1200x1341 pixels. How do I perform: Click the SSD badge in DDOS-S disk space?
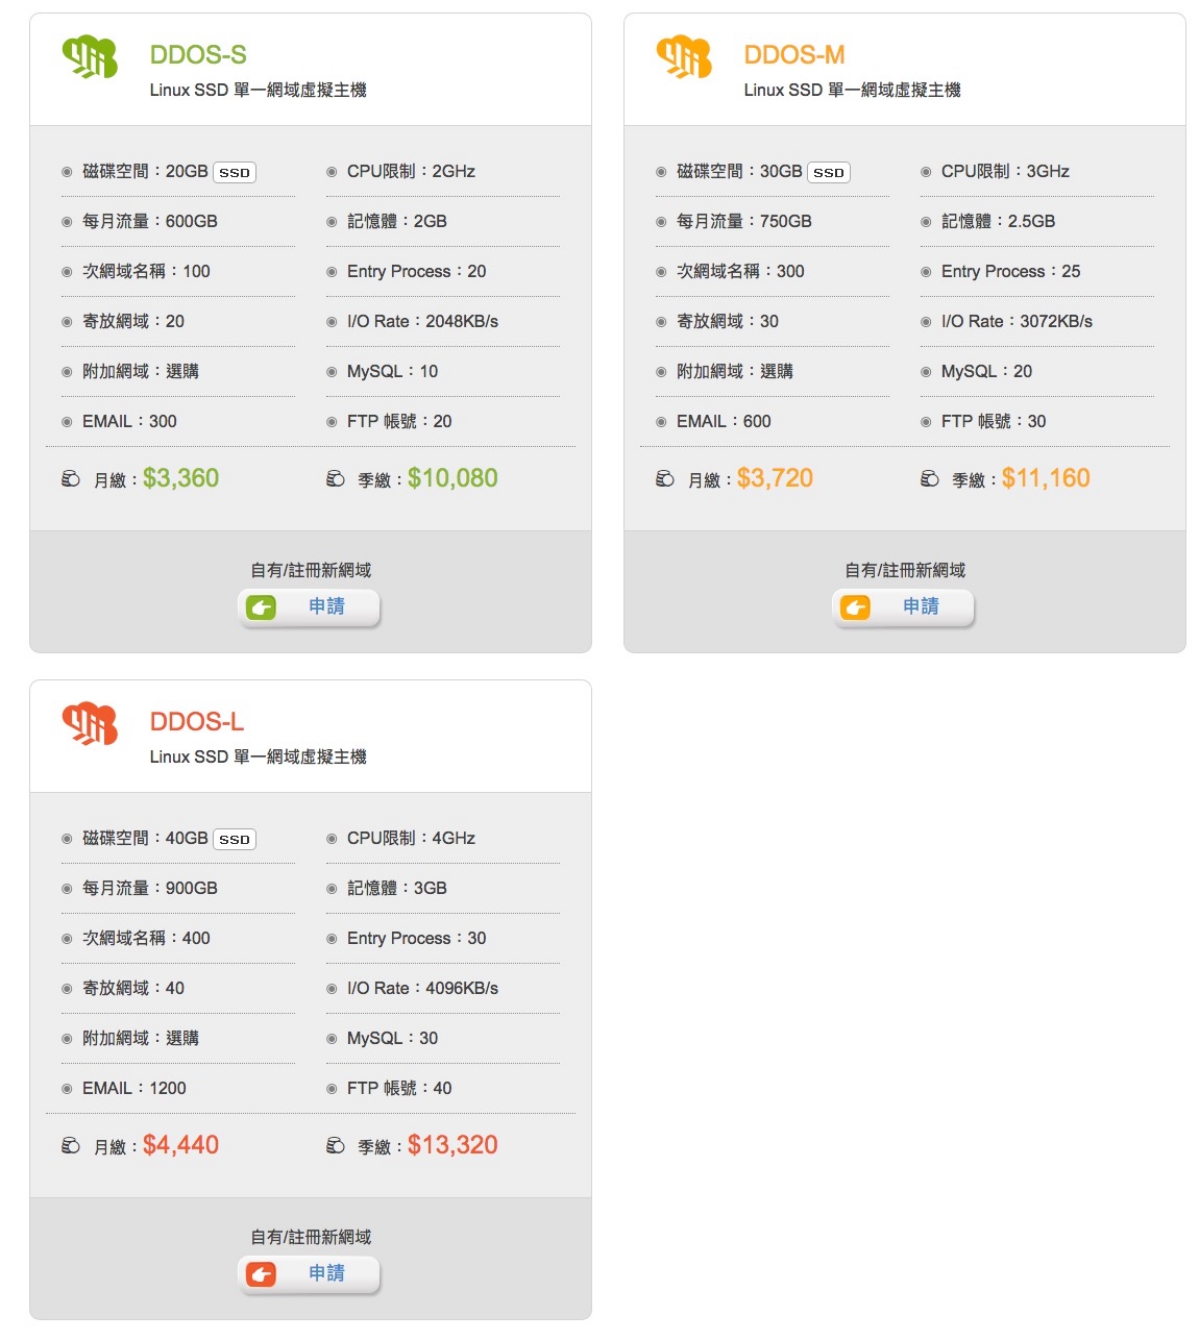point(235,172)
